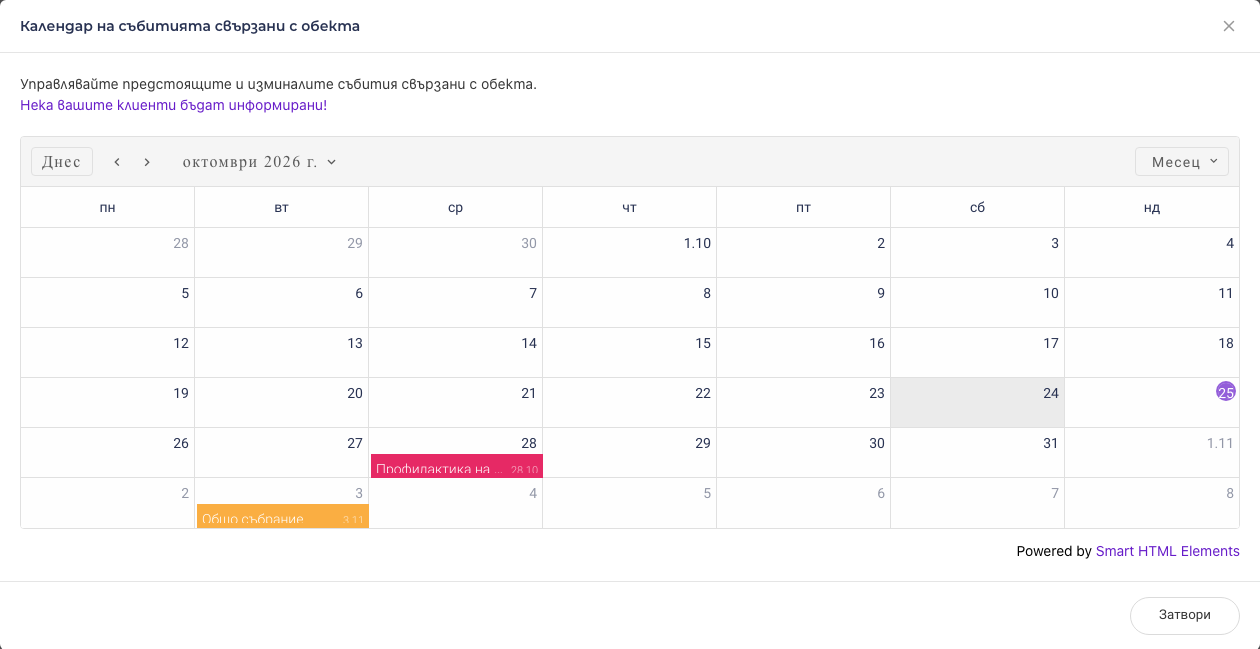Screen dimensions: 1260x649
Task: Select the 1.10 date cell
Action: pyautogui.click(x=630, y=253)
